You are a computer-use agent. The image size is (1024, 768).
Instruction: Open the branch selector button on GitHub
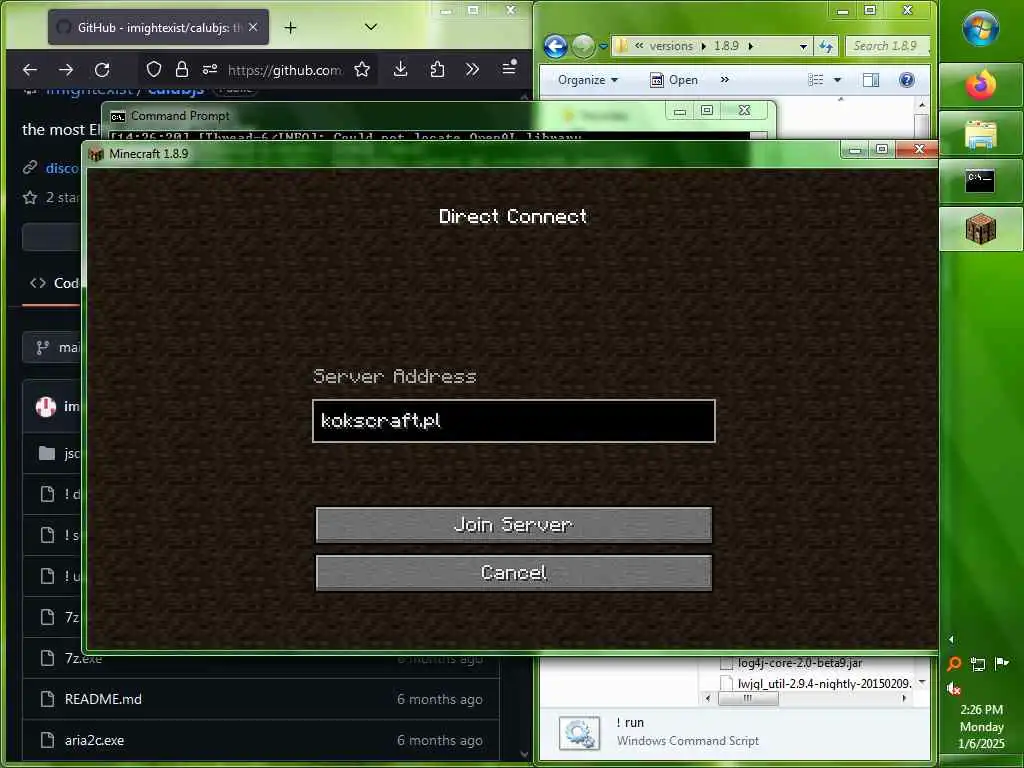[x=52, y=347]
